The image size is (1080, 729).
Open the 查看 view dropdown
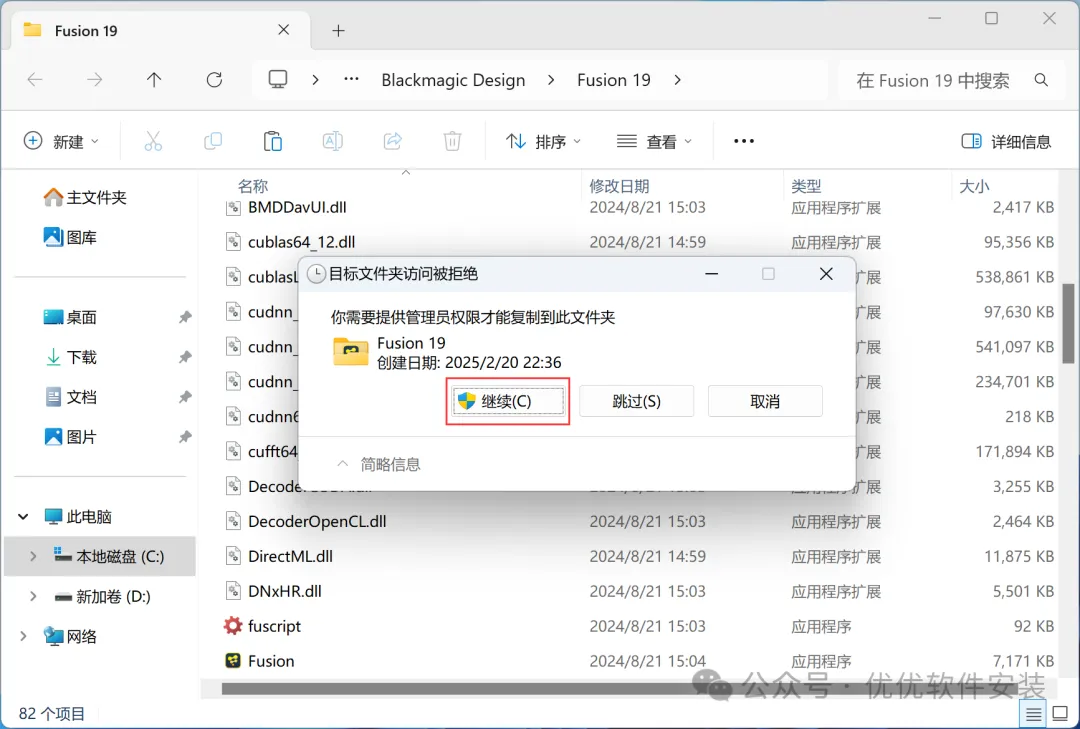coord(654,141)
